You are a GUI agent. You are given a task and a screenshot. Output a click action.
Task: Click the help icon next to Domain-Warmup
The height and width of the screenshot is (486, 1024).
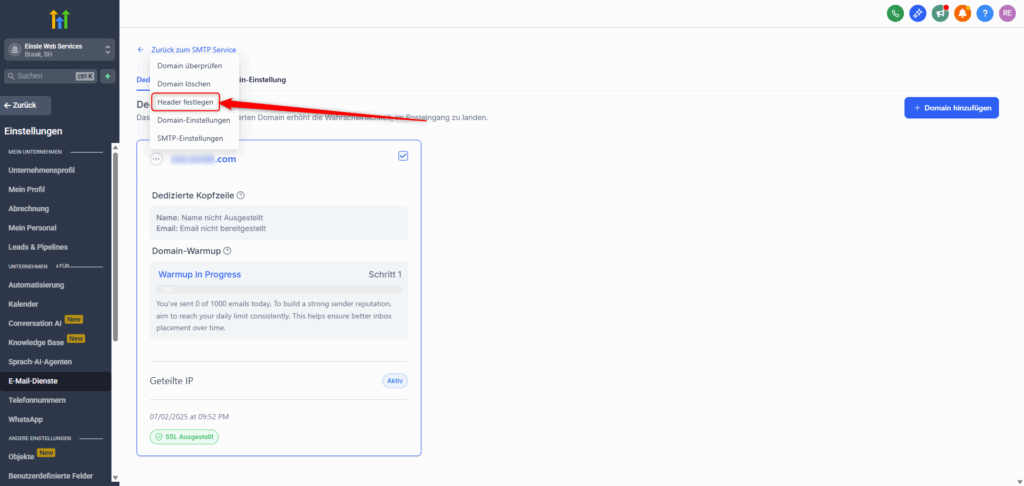227,251
